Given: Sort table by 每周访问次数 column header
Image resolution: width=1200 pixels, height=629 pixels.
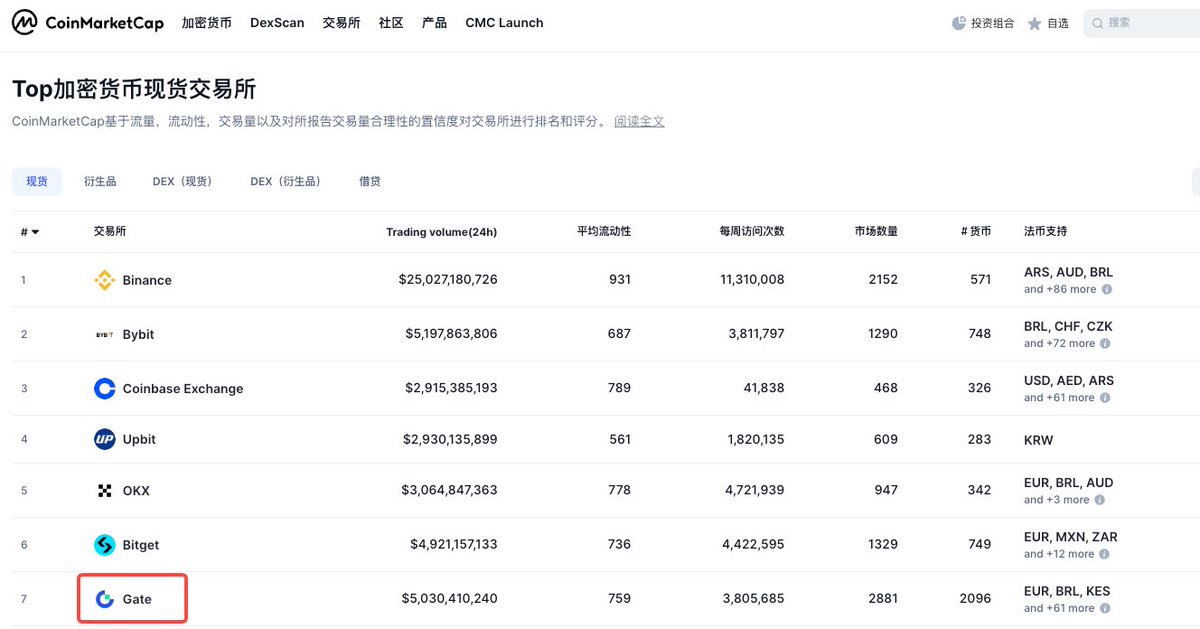Looking at the screenshot, I should pos(751,231).
